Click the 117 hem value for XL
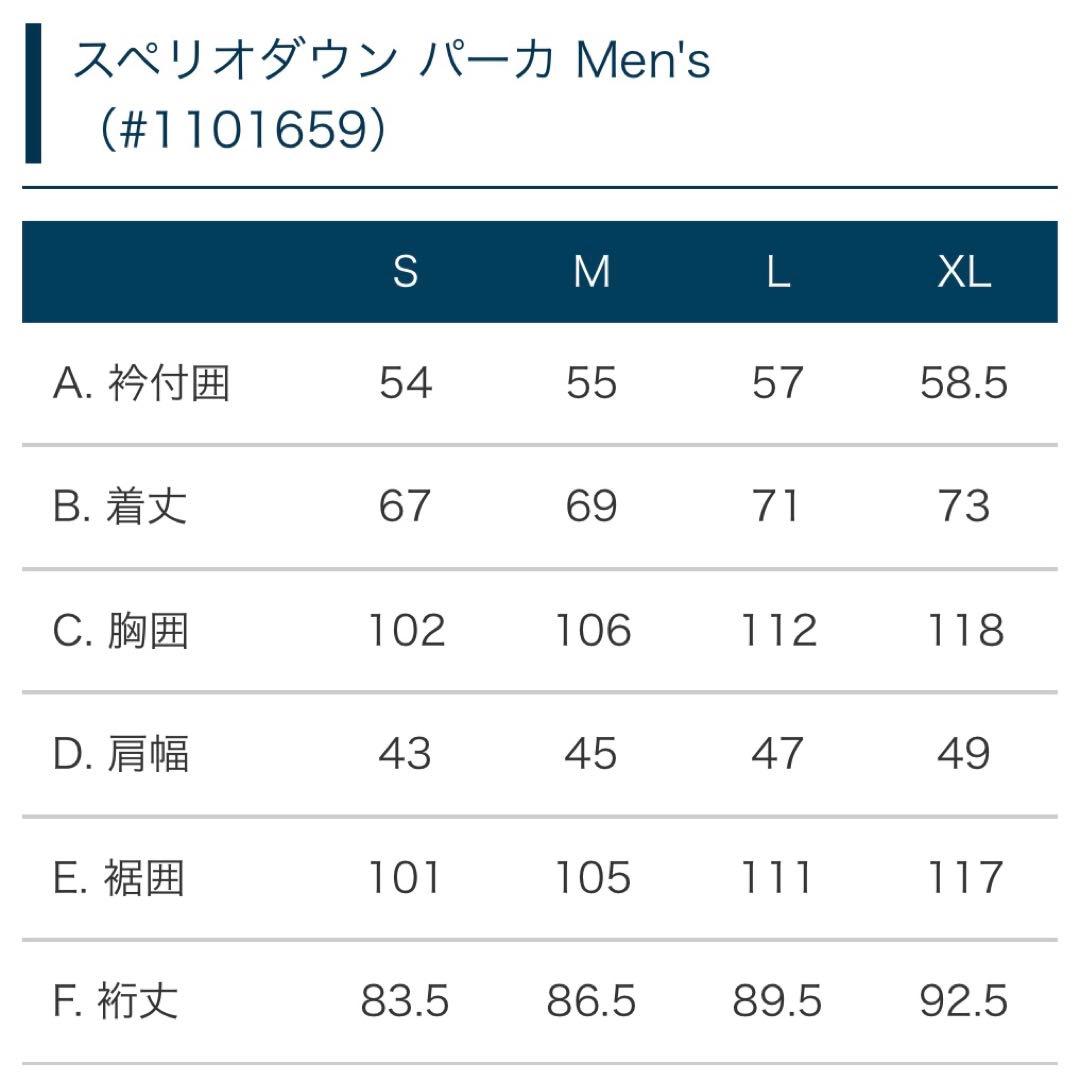The height and width of the screenshot is (1080, 1080). [x=963, y=878]
